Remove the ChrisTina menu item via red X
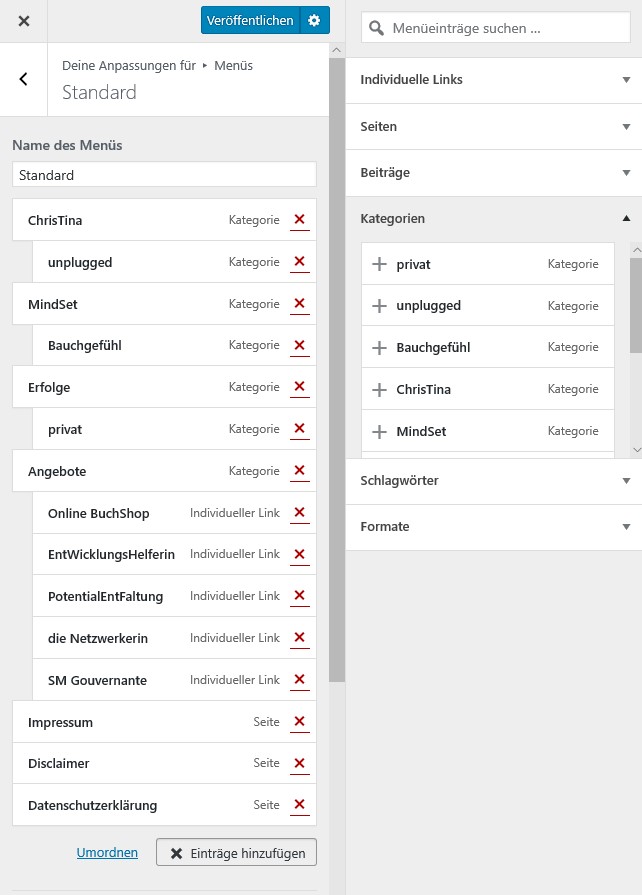The height and width of the screenshot is (895, 642). coord(299,220)
